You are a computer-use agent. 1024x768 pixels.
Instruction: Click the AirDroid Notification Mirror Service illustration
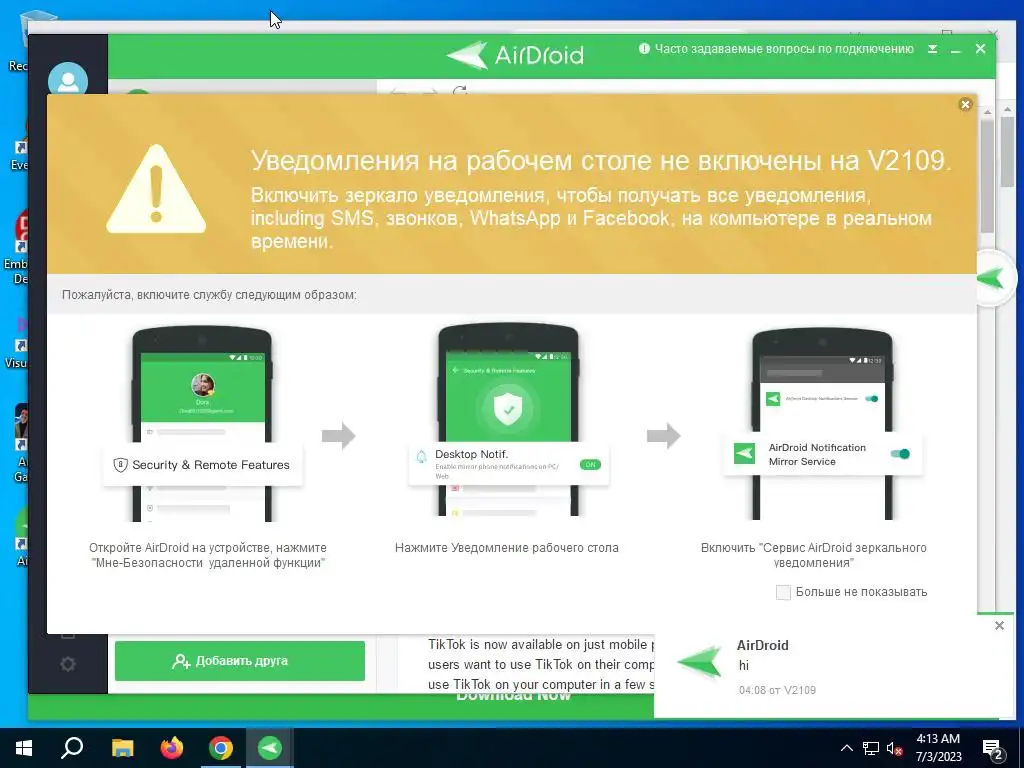[x=822, y=424]
